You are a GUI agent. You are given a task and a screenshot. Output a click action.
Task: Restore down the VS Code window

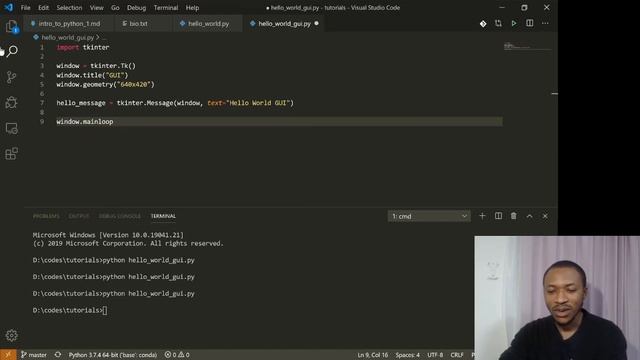524,7
